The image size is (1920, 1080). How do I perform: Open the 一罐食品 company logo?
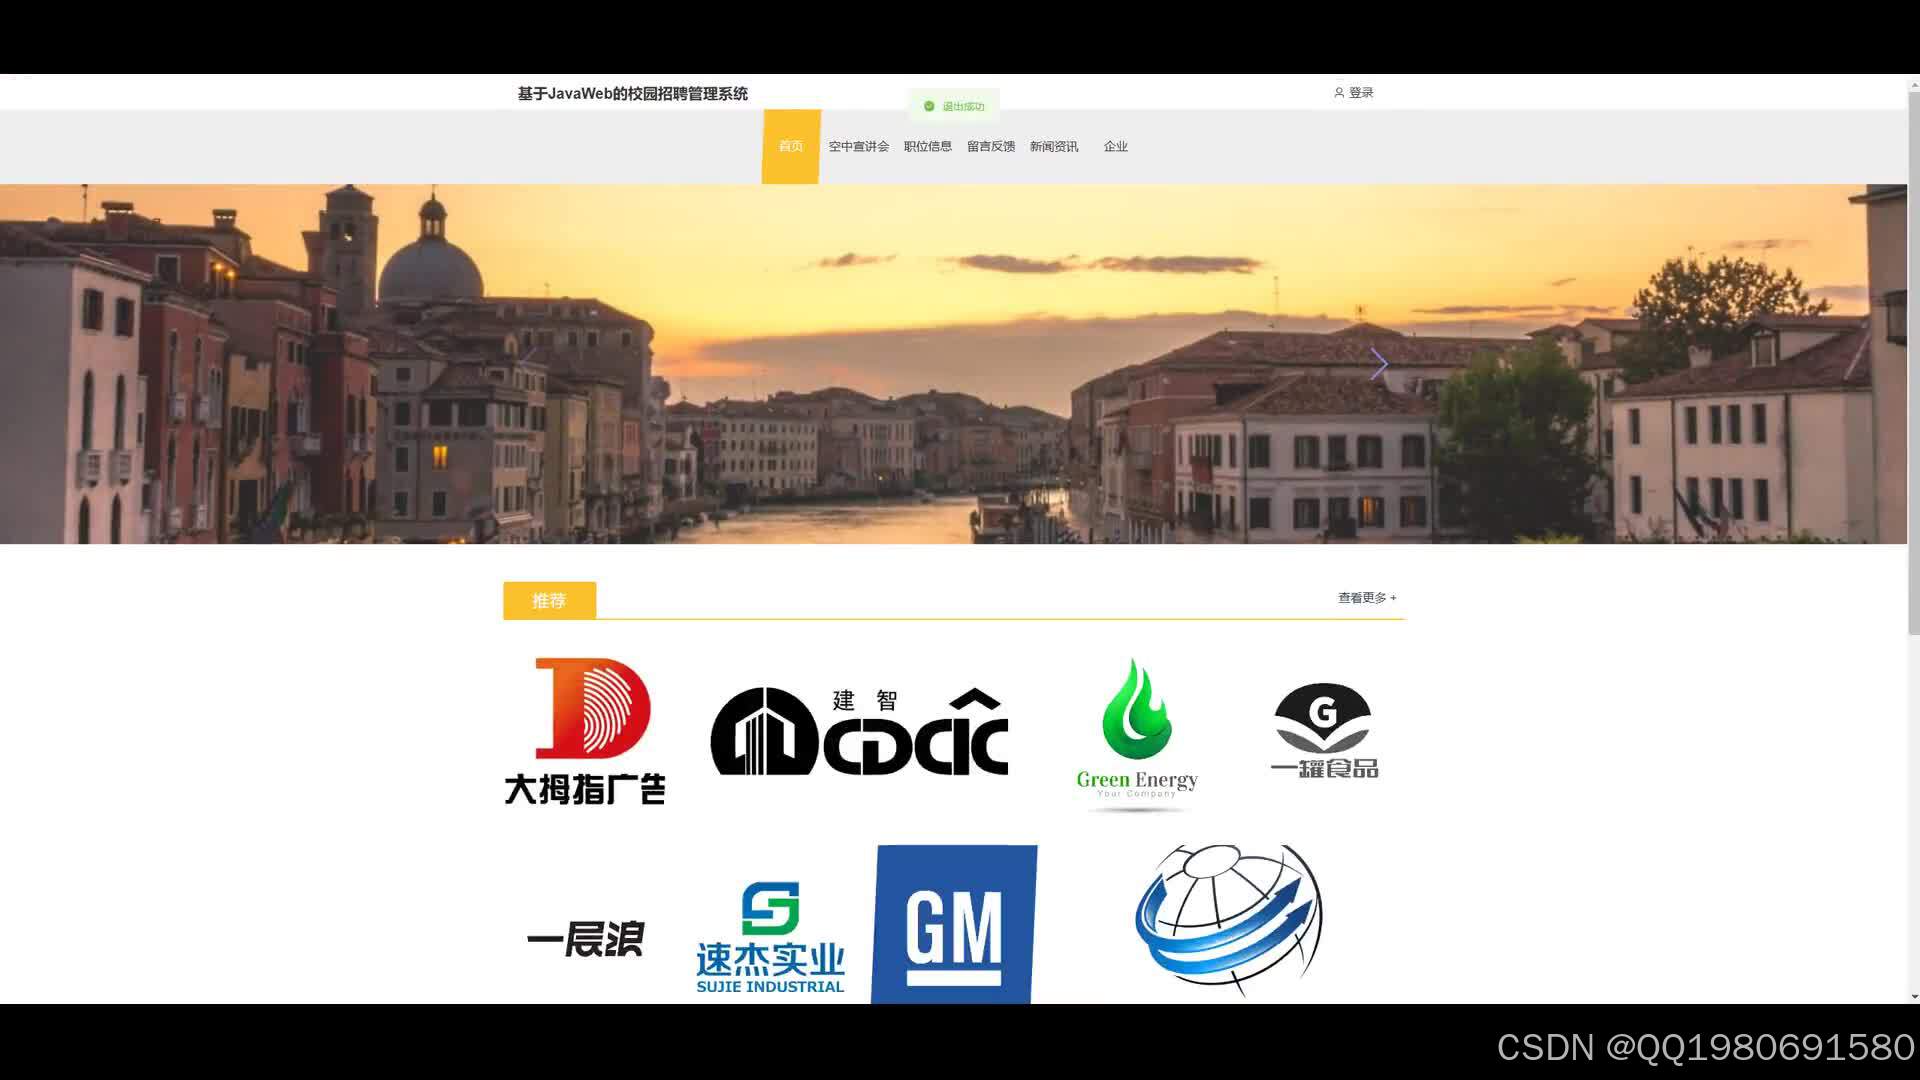1322,730
